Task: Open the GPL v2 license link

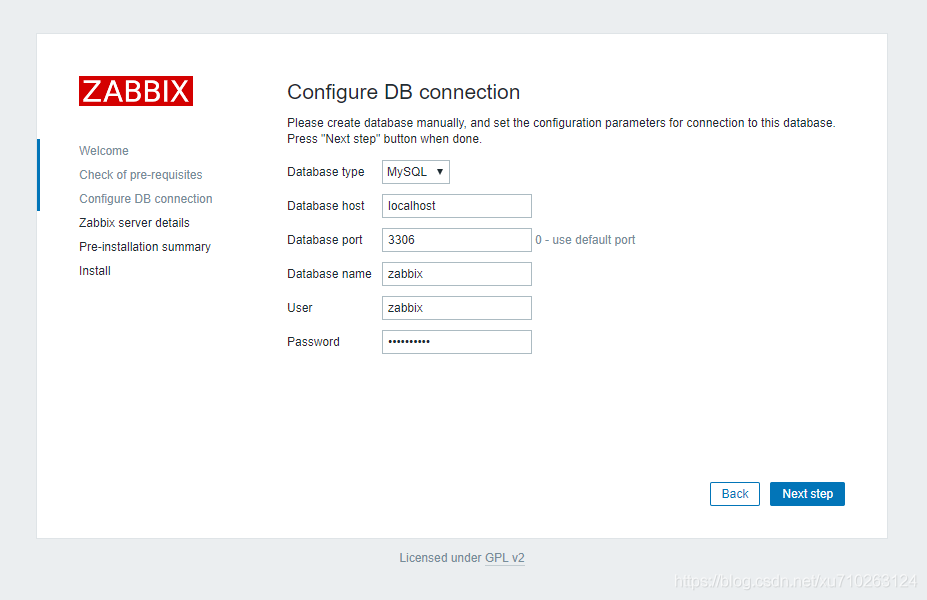Action: click(505, 558)
